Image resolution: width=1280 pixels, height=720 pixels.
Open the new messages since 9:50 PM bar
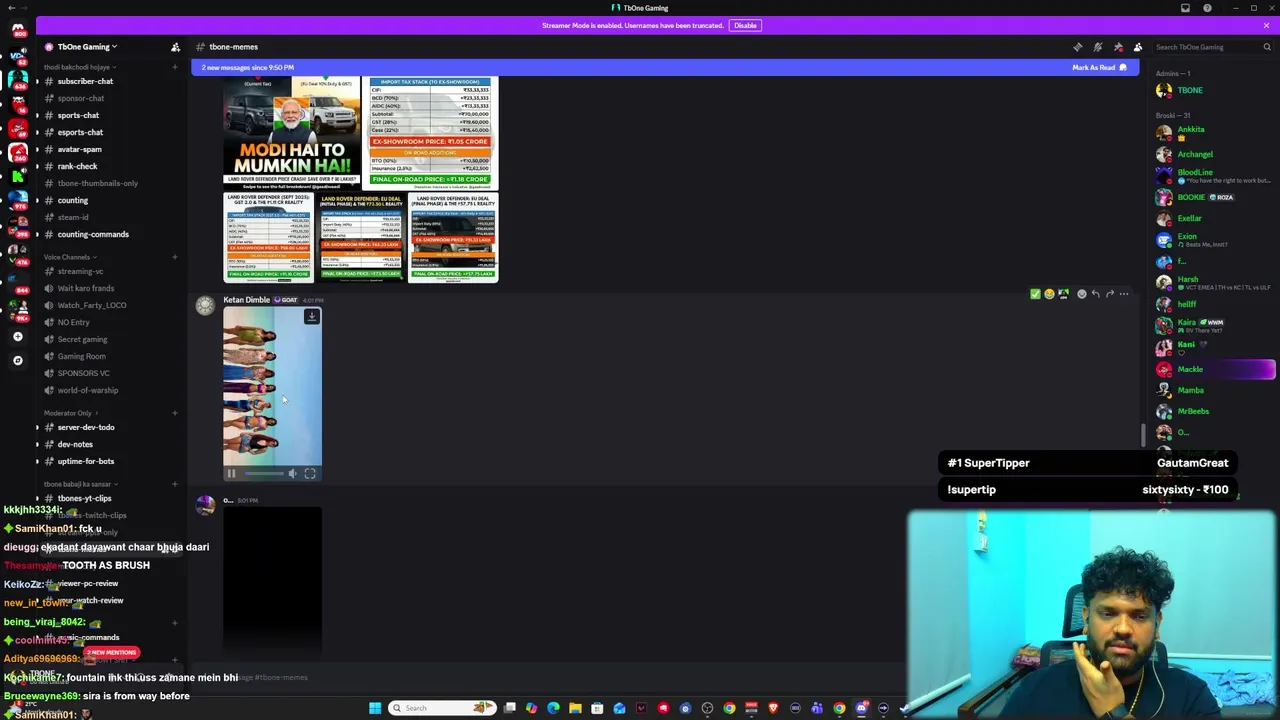click(665, 67)
